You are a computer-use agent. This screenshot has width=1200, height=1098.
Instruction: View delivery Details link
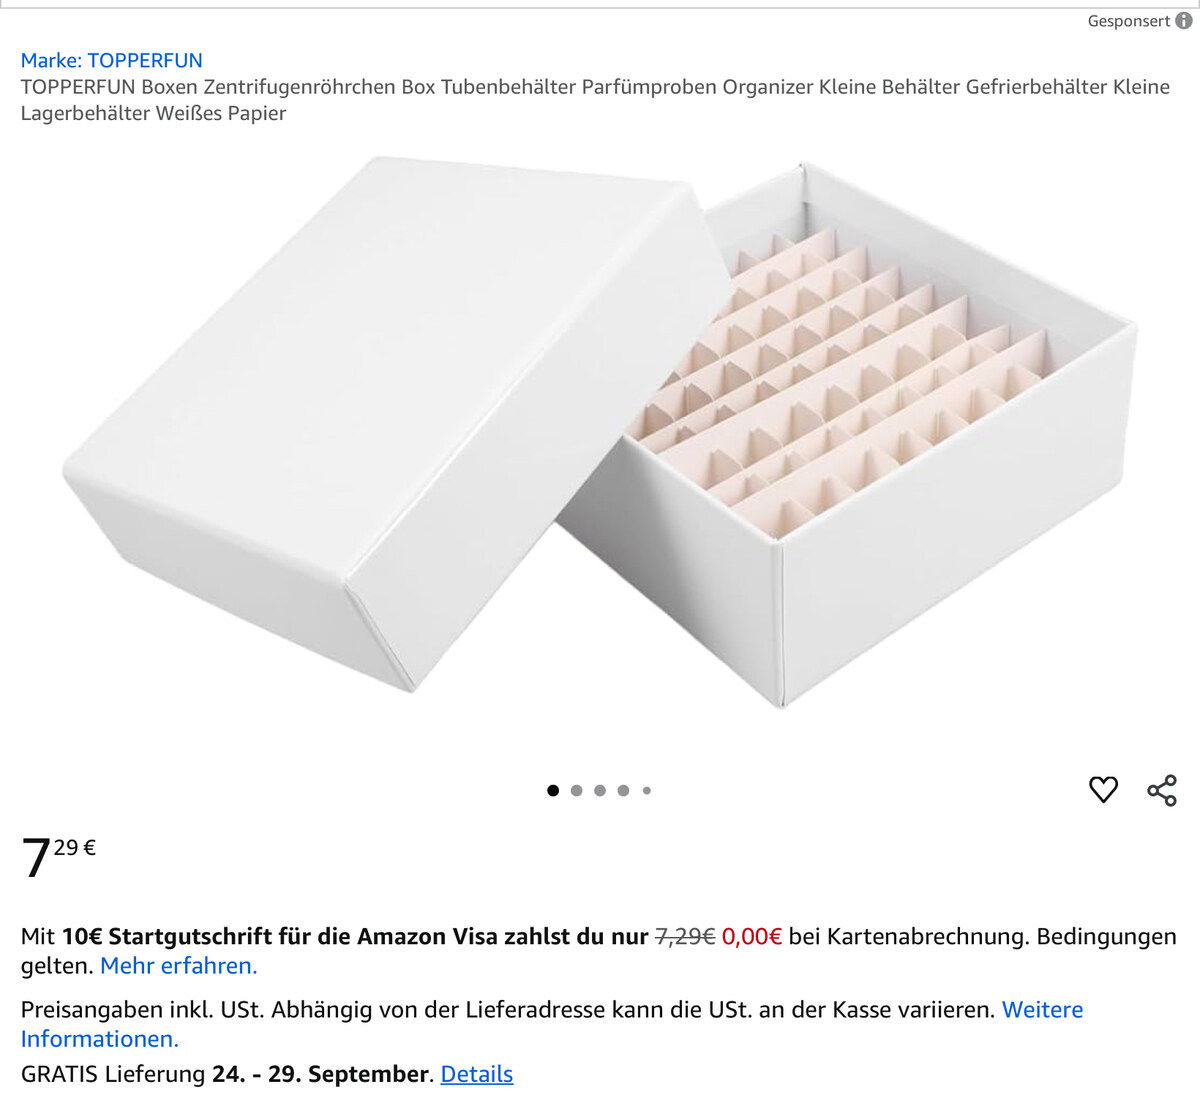pyautogui.click(x=477, y=1074)
